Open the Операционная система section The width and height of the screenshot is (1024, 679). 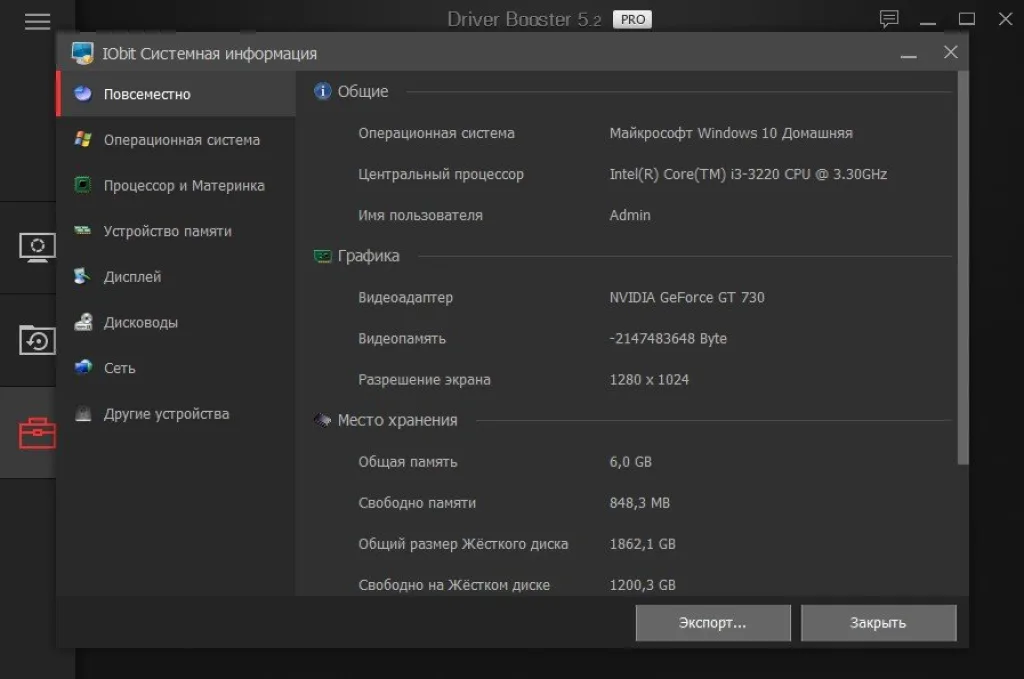[176, 140]
